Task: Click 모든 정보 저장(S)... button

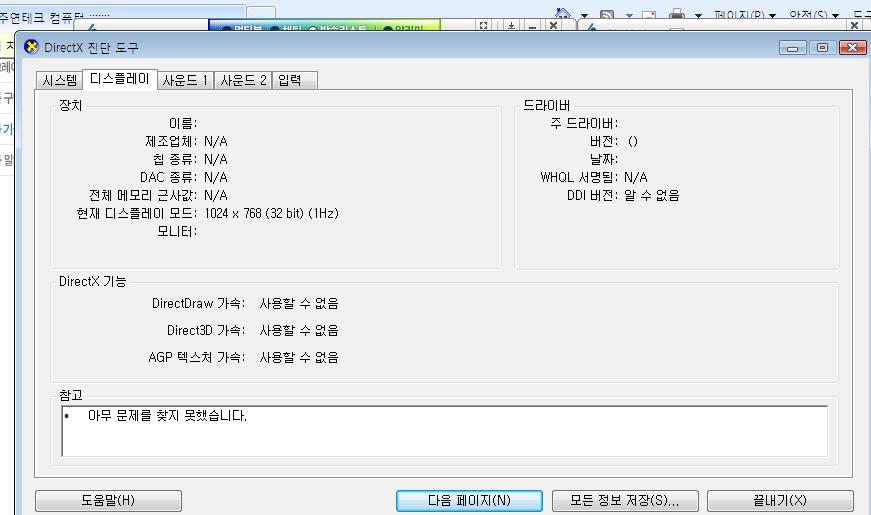Action: 625,501
